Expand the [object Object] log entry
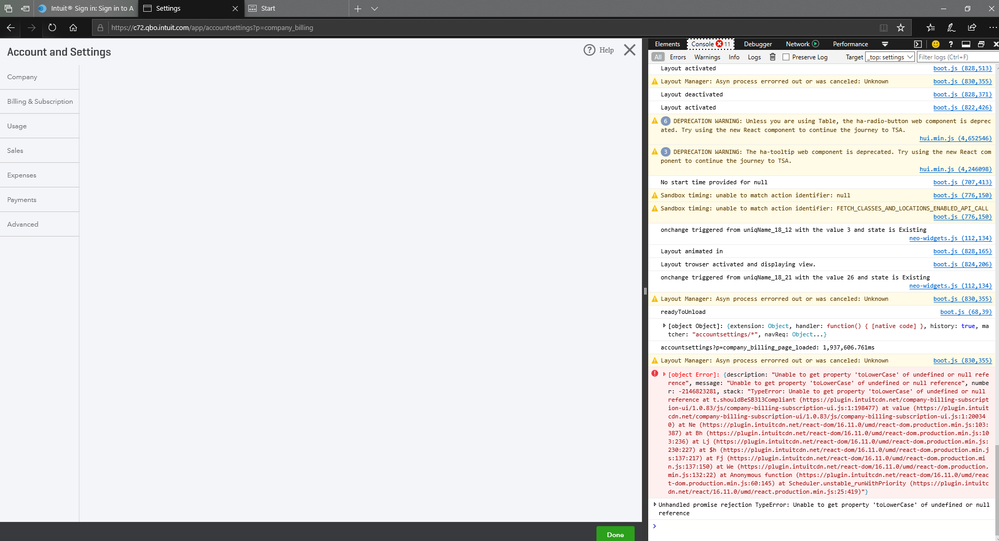The height and width of the screenshot is (541, 999). 664,326
